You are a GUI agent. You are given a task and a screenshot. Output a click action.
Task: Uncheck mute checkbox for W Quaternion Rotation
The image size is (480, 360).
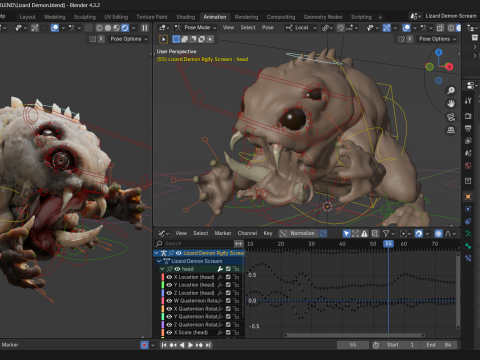coord(228,301)
